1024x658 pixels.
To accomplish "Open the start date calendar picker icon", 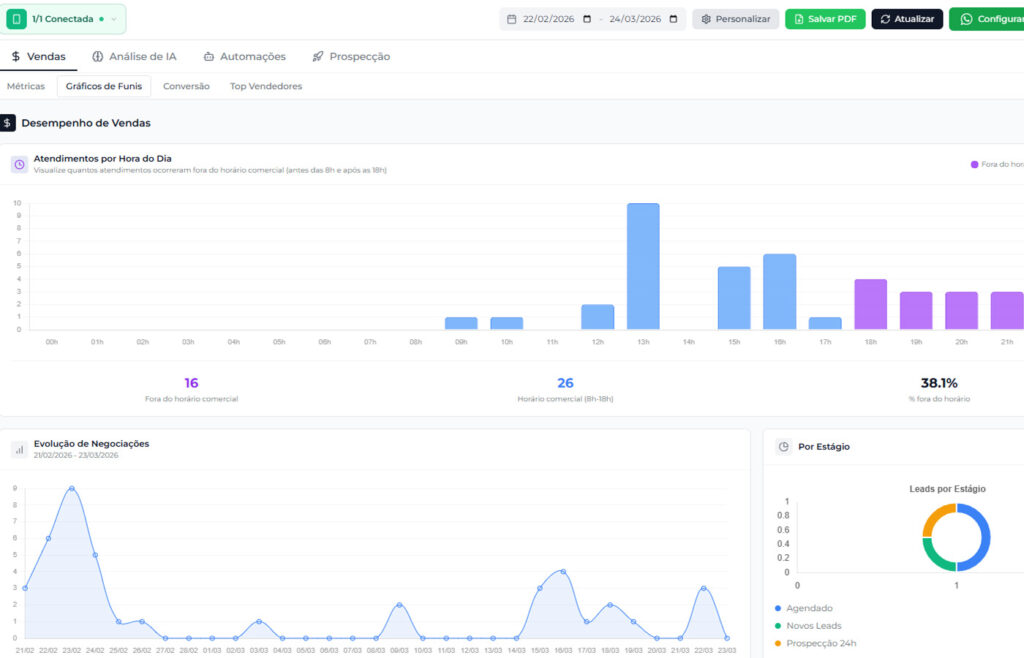I will click(587, 19).
